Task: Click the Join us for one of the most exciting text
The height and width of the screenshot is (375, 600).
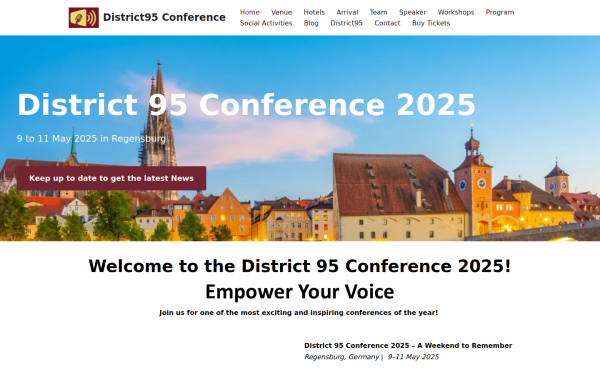Action: pos(298,313)
